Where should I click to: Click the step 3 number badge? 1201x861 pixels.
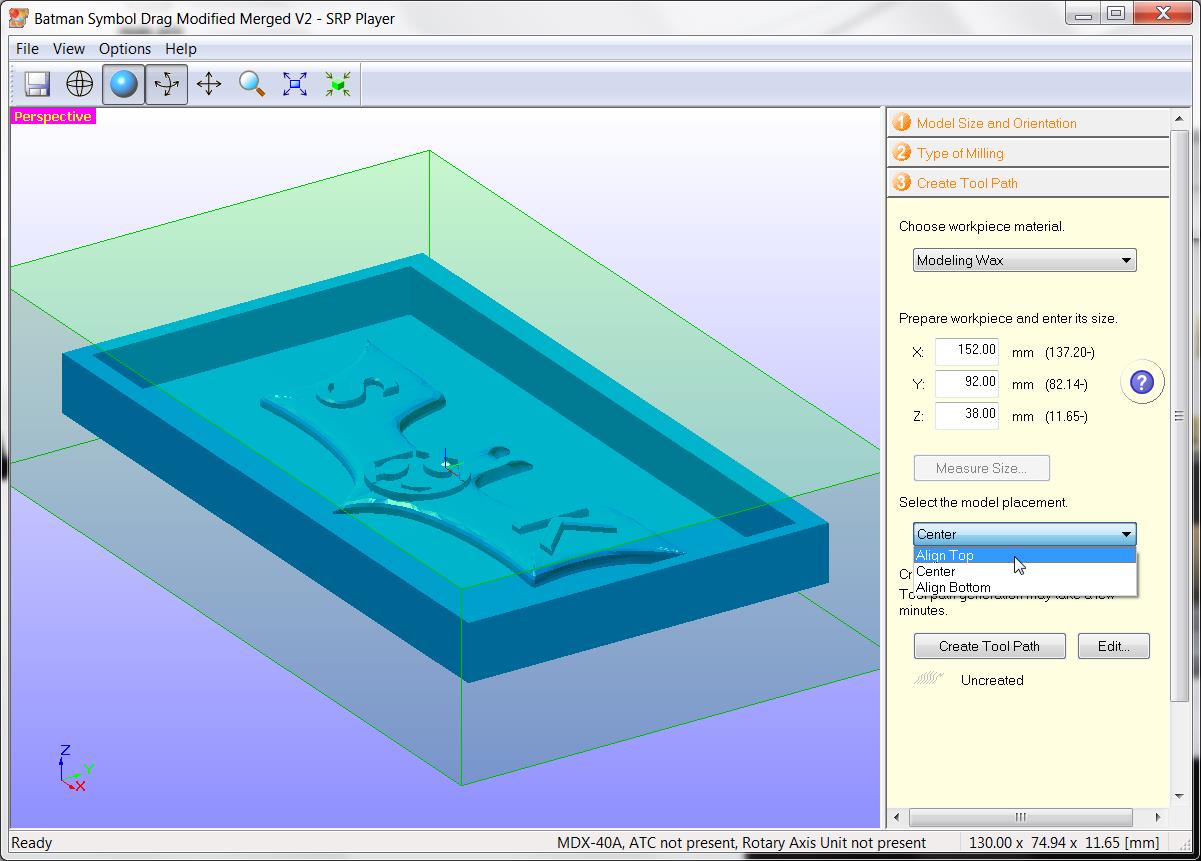point(902,182)
